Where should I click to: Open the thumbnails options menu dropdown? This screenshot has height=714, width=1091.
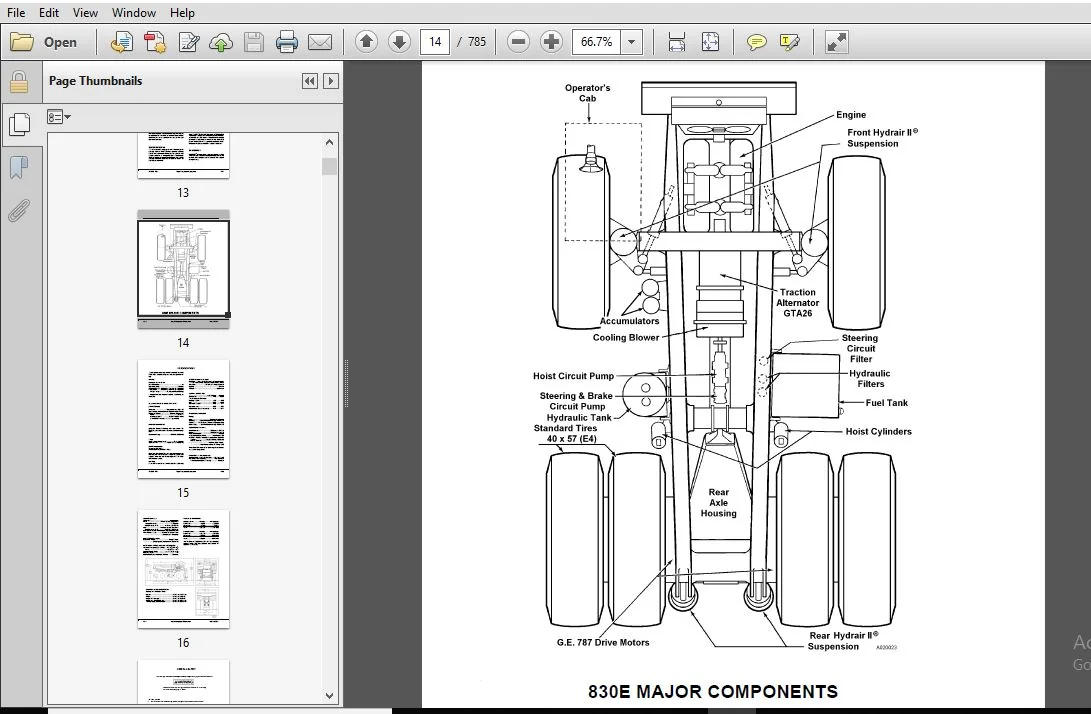tap(59, 117)
